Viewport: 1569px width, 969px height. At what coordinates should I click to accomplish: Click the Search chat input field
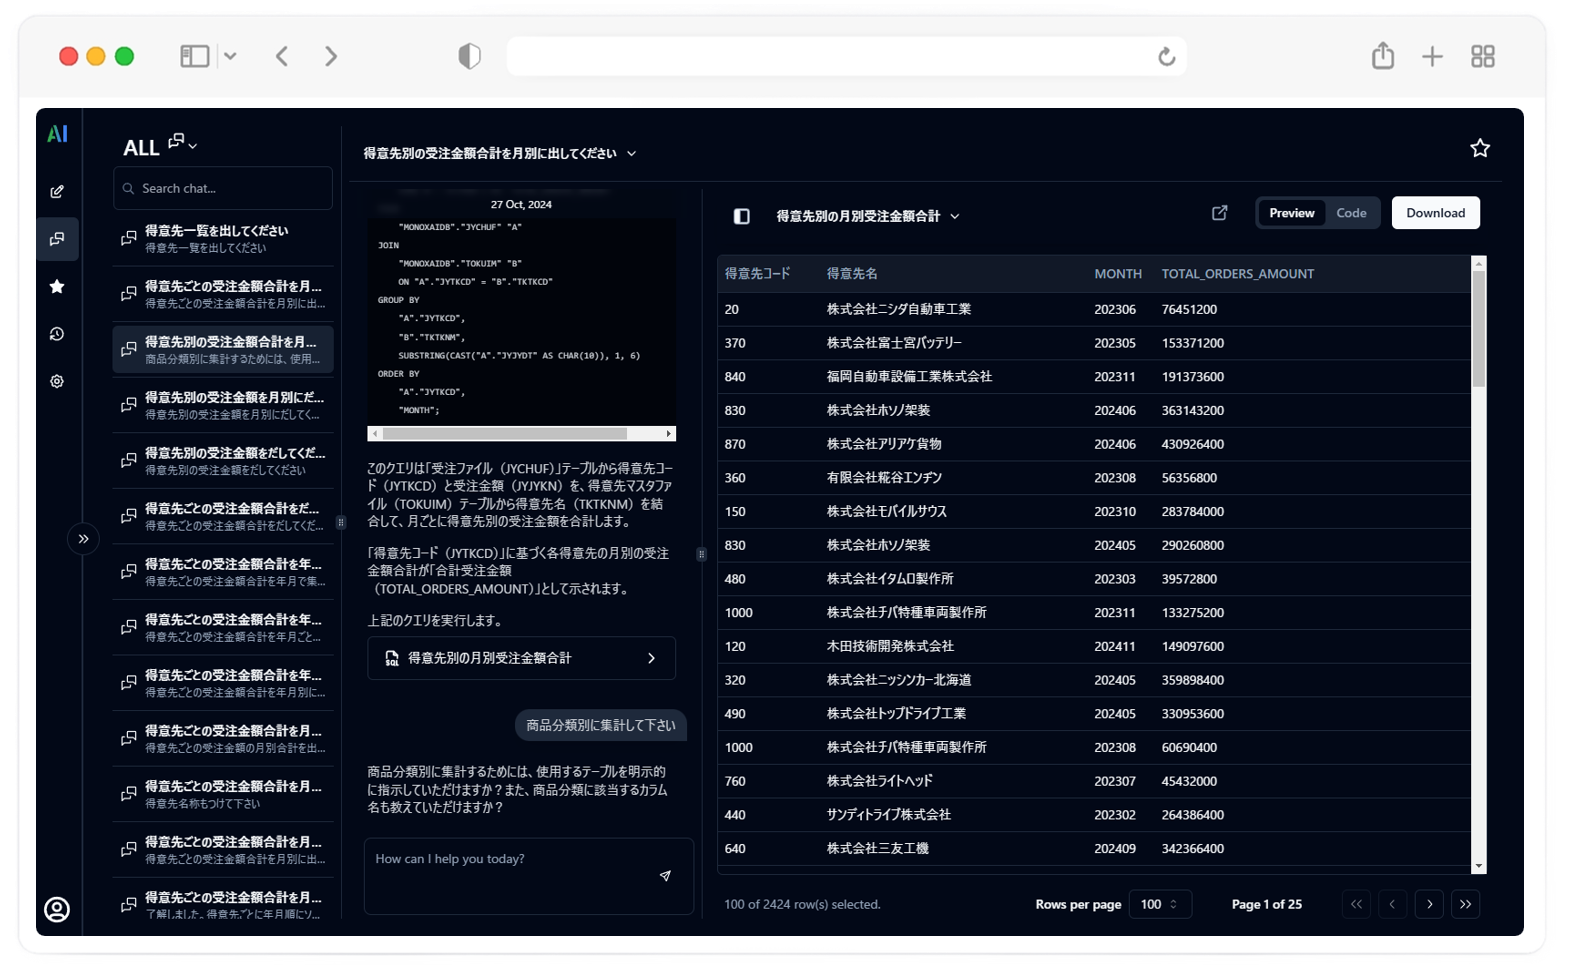(223, 188)
